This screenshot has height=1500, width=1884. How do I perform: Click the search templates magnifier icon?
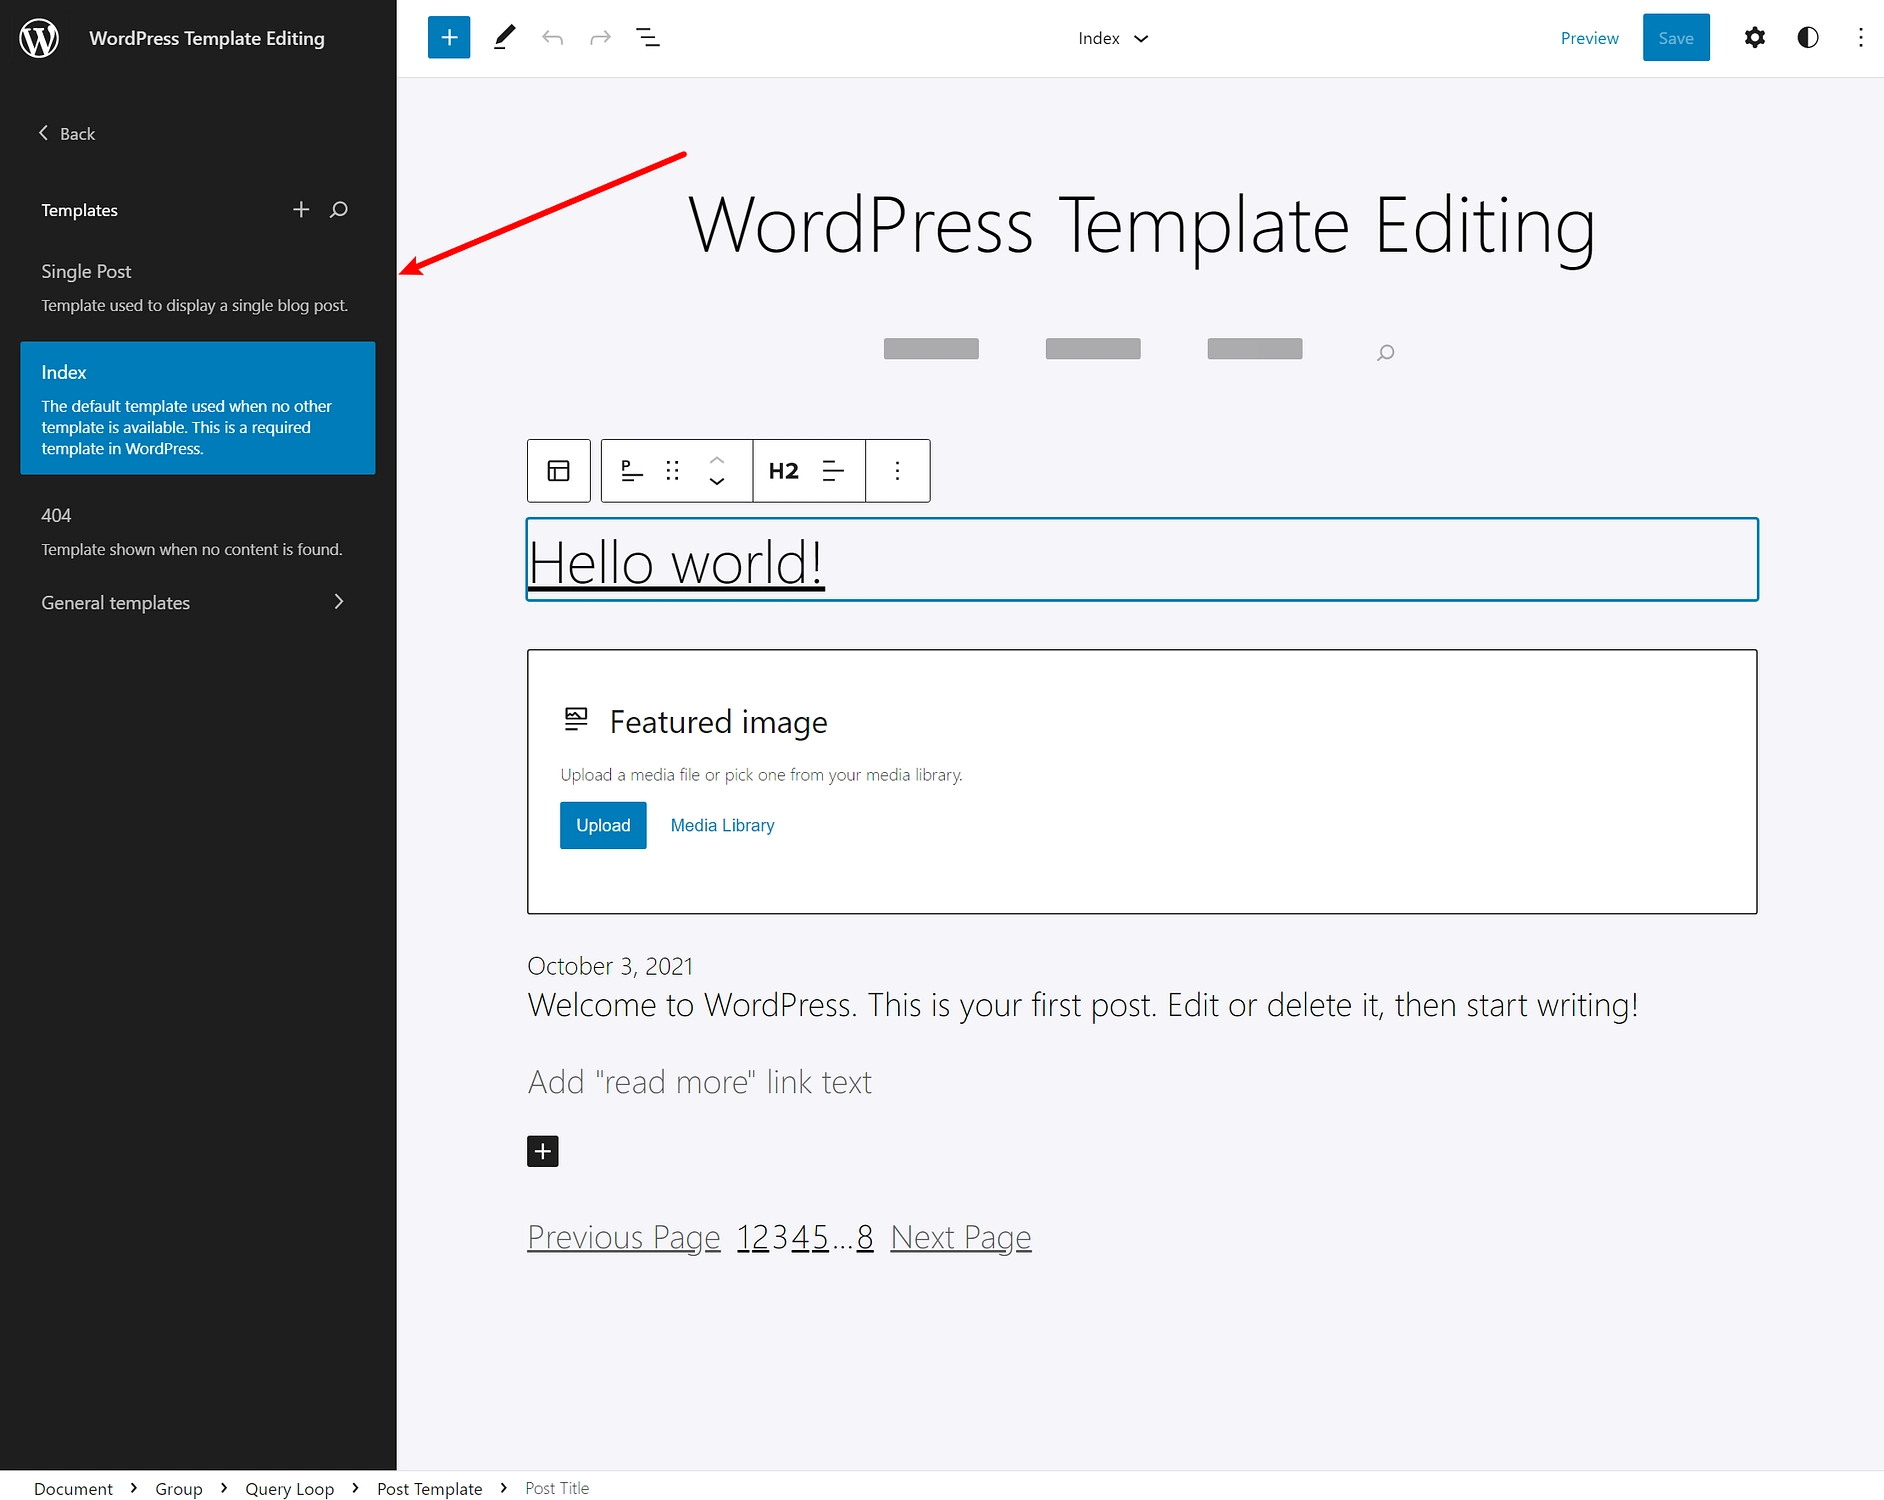[x=339, y=209]
